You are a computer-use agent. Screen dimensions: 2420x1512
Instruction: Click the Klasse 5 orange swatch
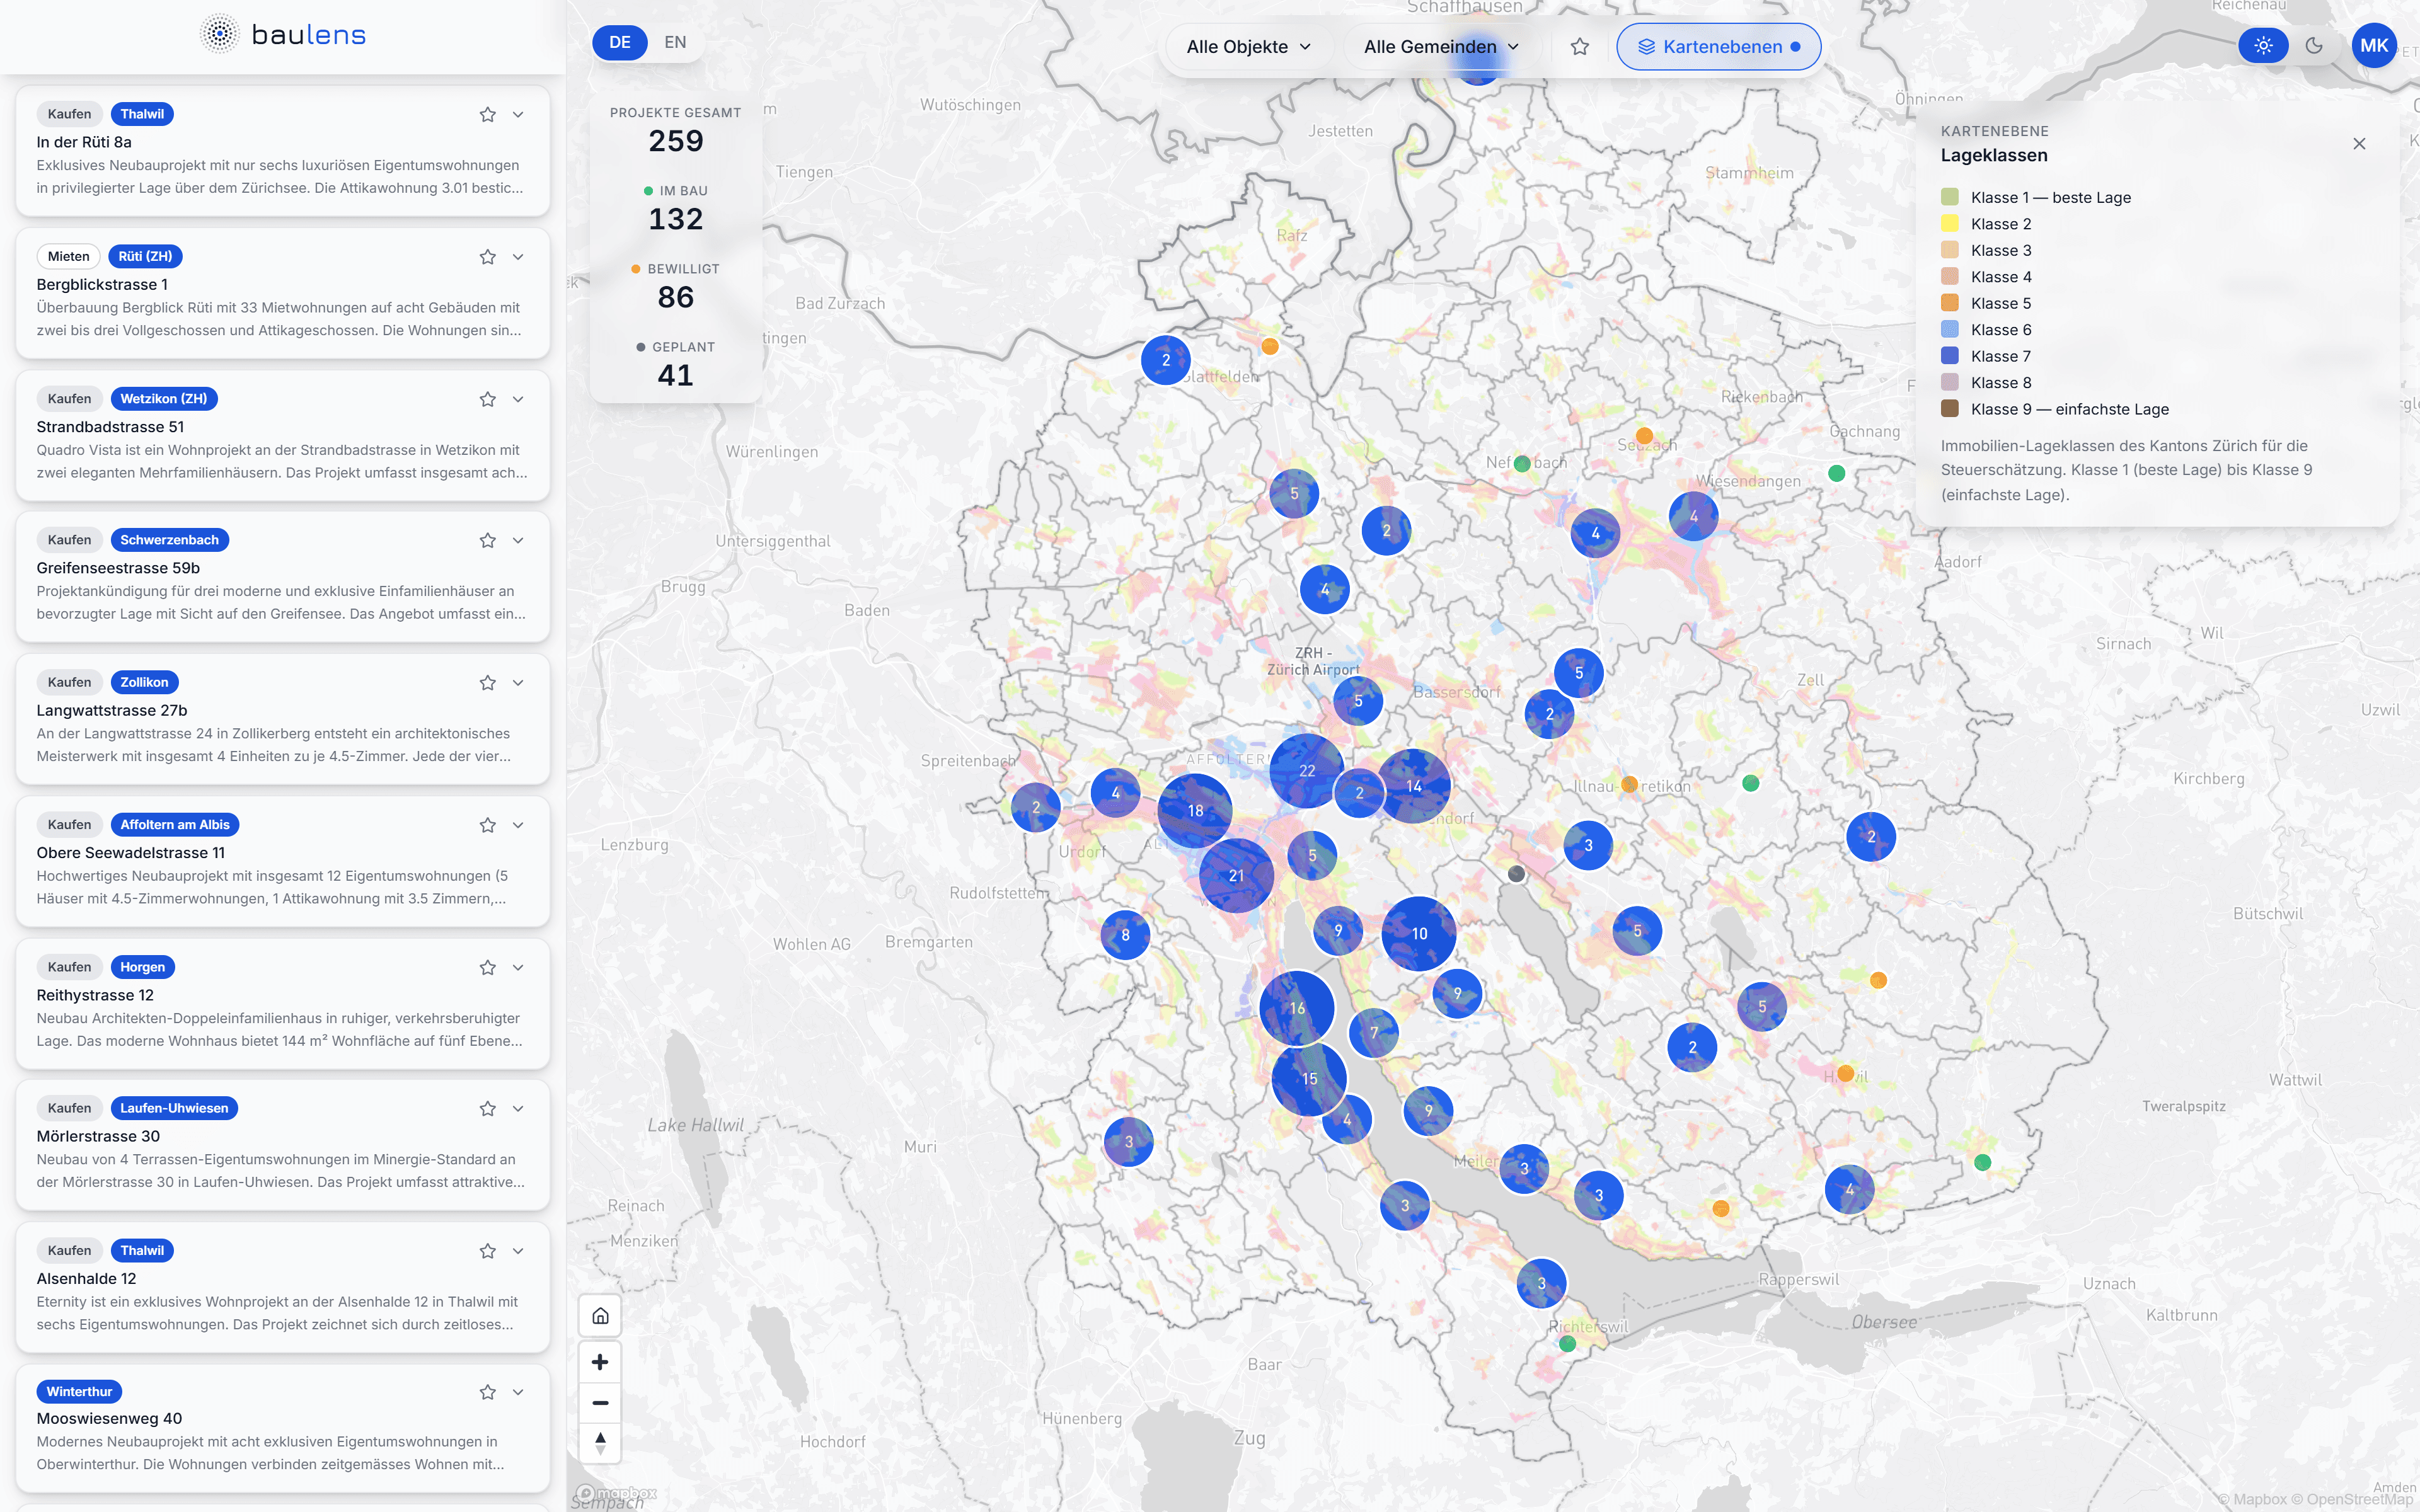[x=1950, y=303]
